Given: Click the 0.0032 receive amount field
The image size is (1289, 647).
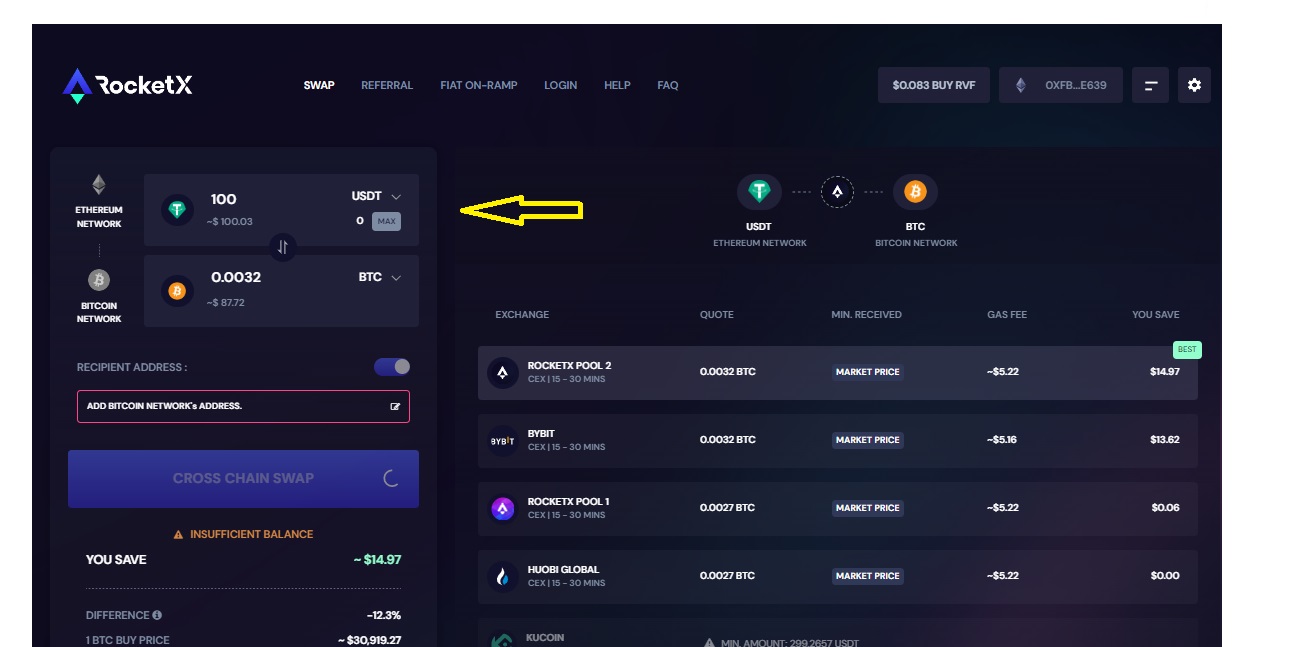Looking at the screenshot, I should pyautogui.click(x=236, y=277).
